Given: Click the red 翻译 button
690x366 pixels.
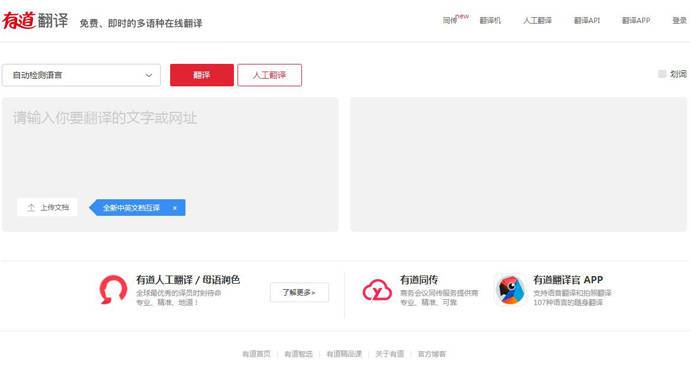Looking at the screenshot, I should (x=202, y=75).
